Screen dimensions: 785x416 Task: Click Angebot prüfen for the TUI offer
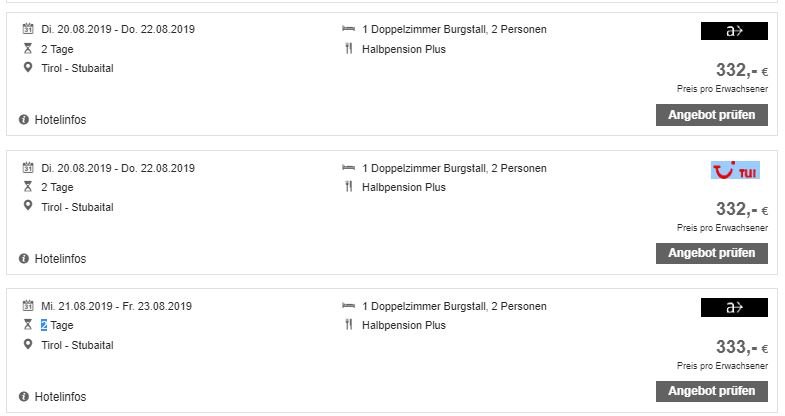[x=711, y=253]
